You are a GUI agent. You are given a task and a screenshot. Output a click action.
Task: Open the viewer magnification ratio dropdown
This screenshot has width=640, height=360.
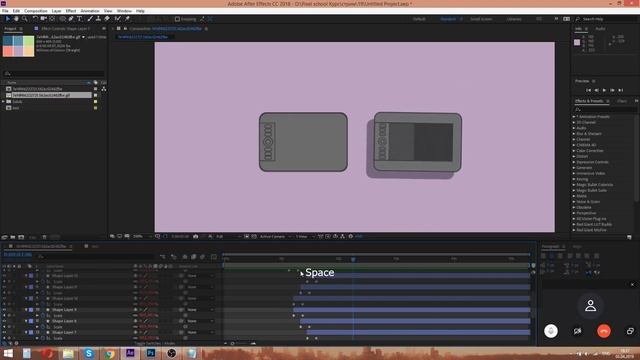tap(141, 236)
